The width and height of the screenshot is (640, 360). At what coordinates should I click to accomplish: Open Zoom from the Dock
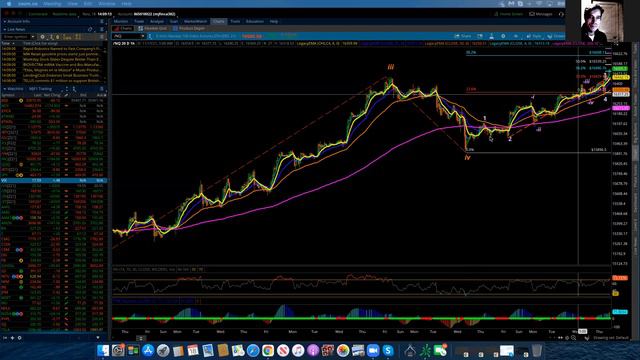(373, 350)
